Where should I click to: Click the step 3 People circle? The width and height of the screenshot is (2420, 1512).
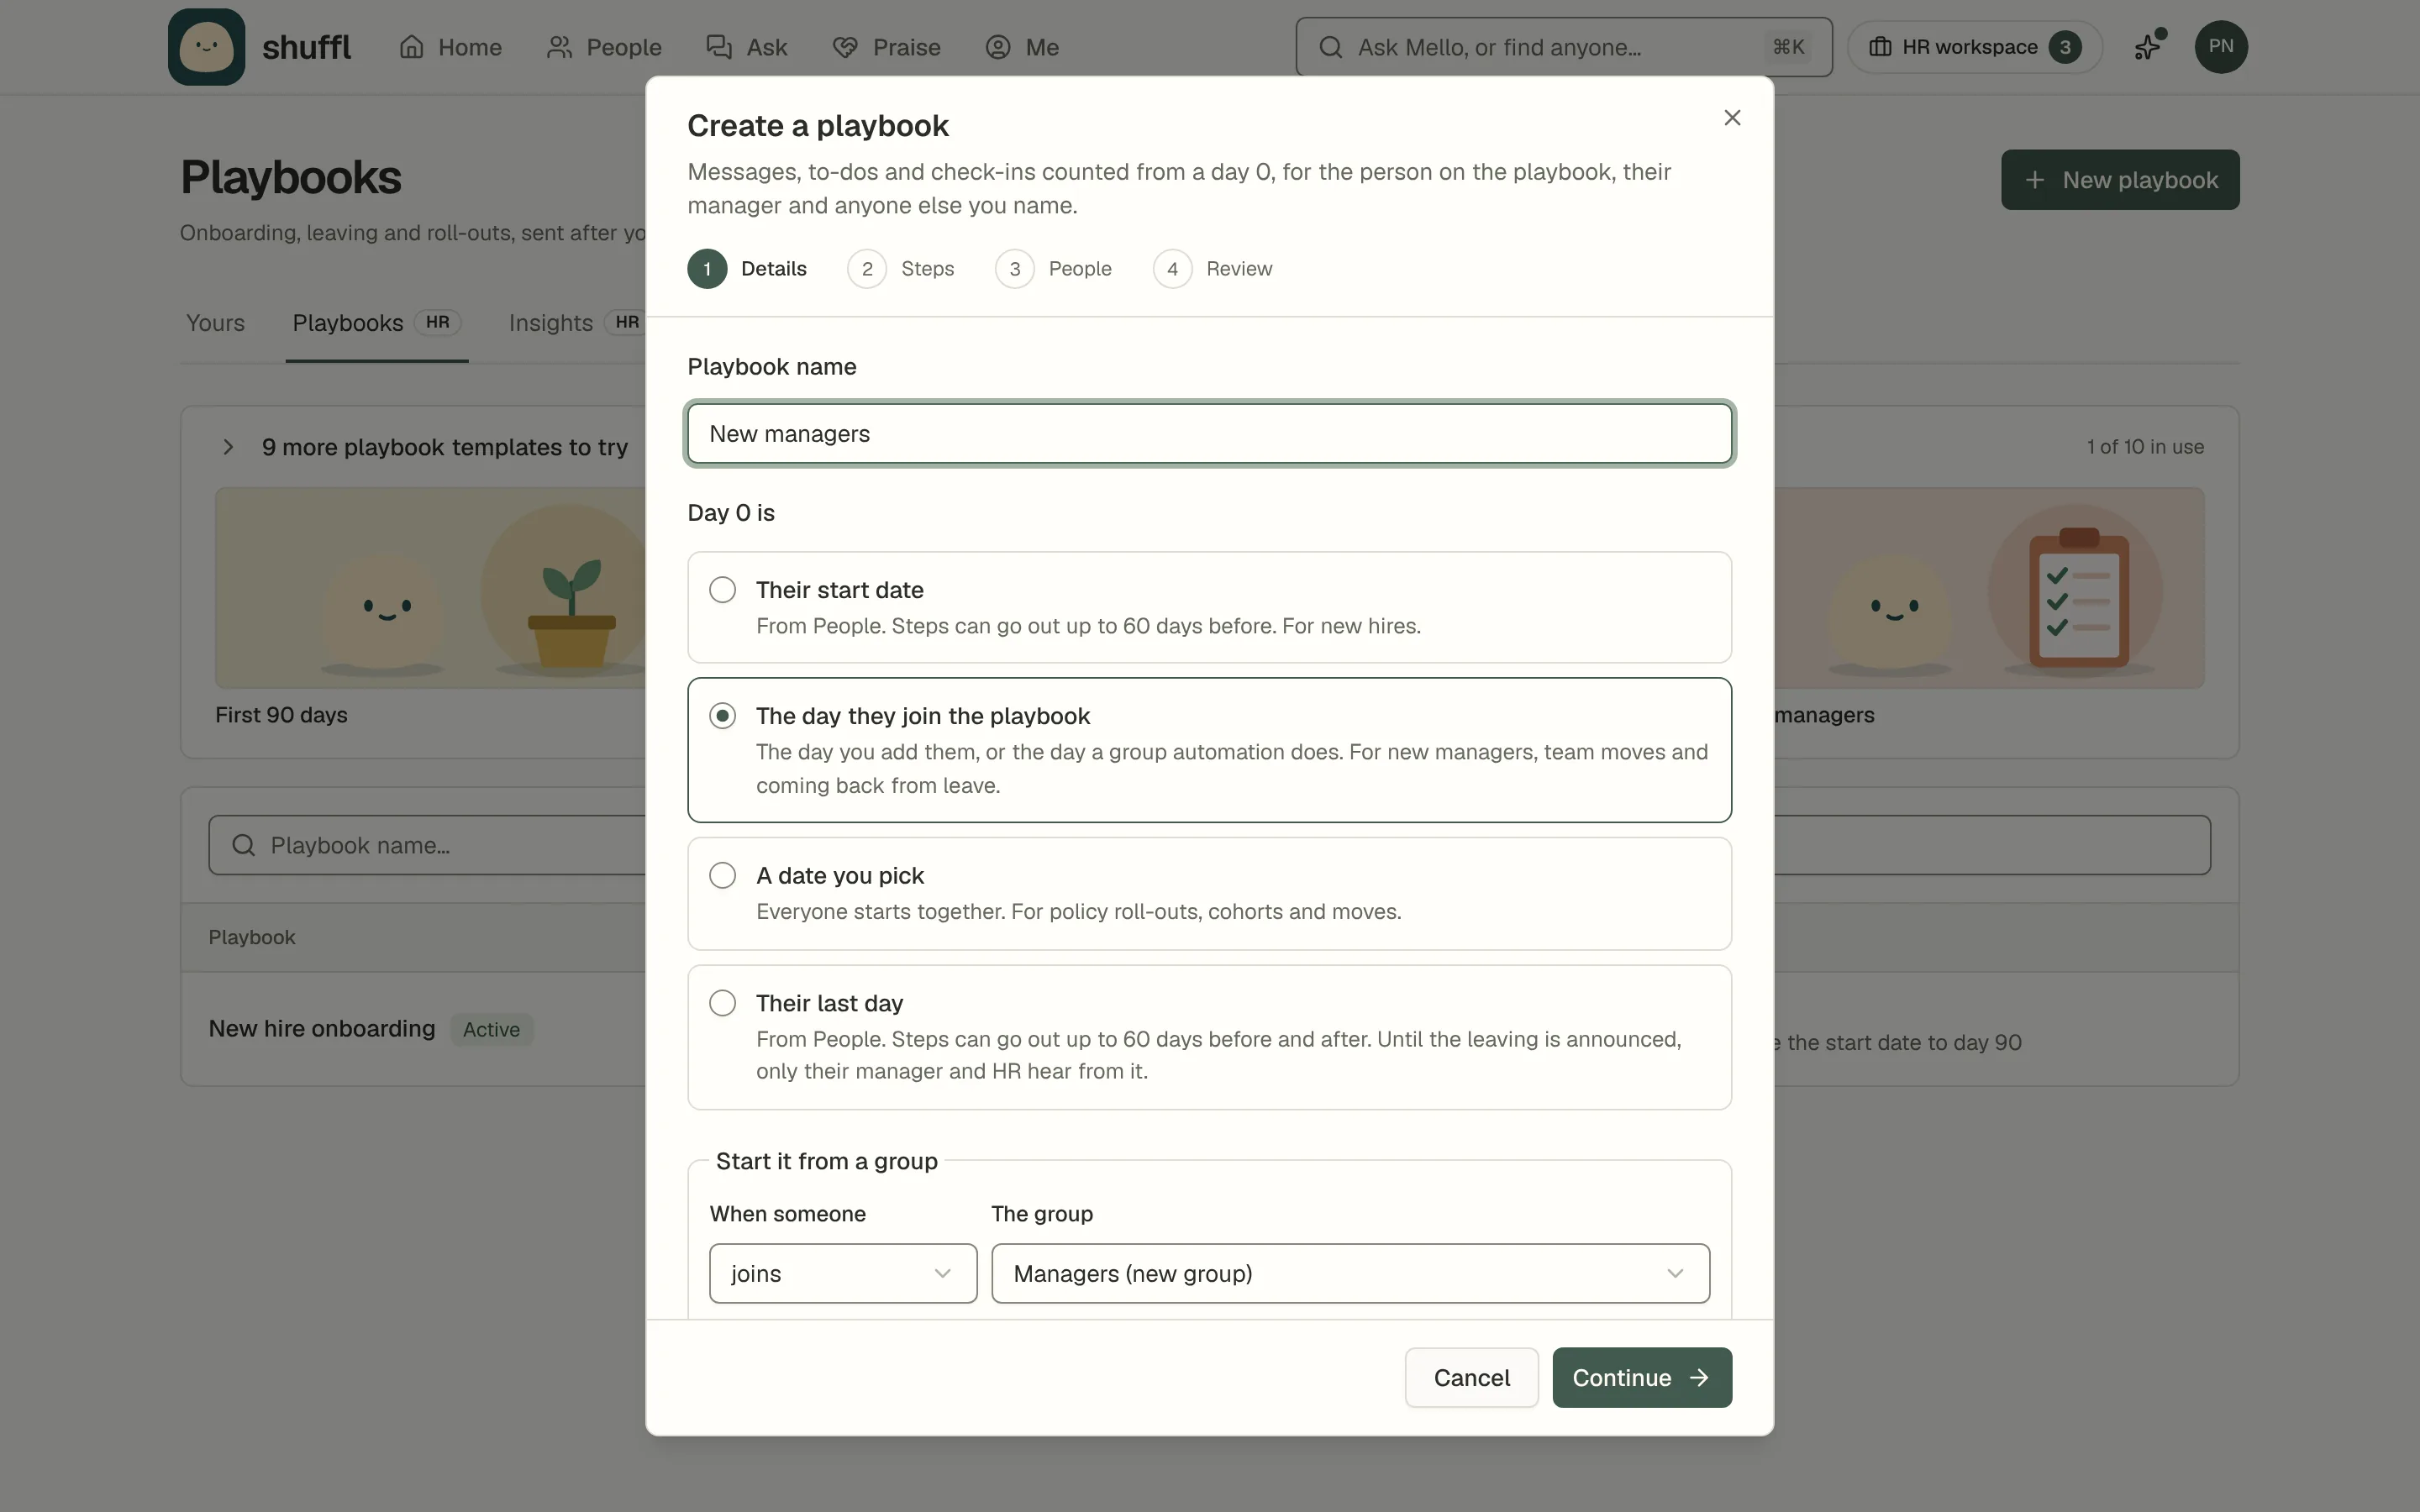pyautogui.click(x=1014, y=269)
